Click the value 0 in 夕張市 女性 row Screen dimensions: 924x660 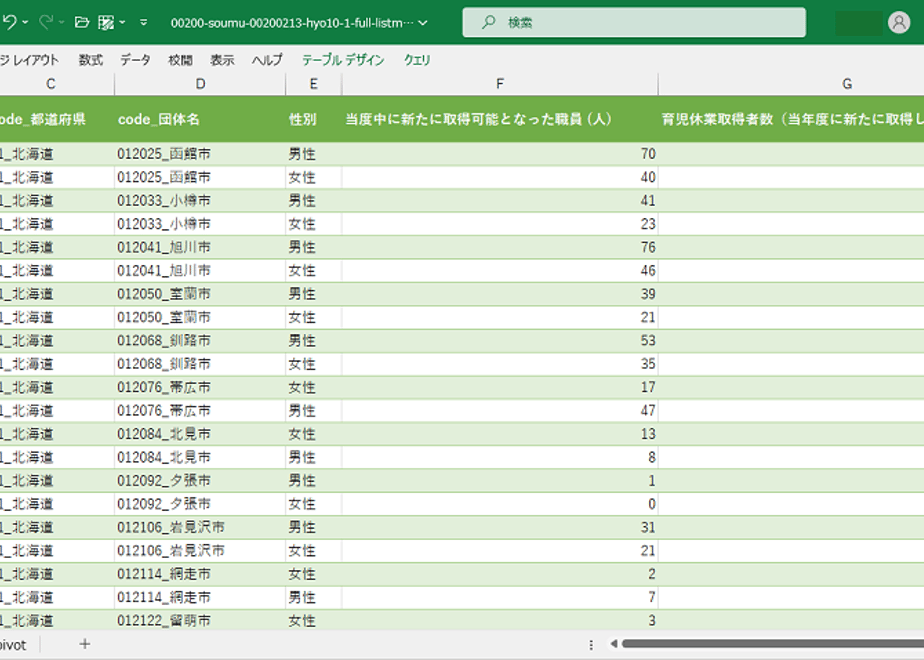(500, 504)
